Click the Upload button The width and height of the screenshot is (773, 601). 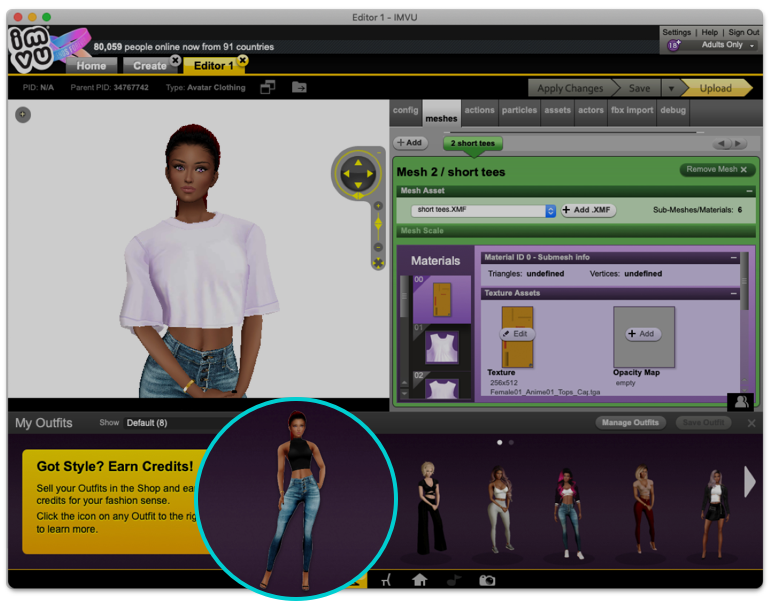pyautogui.click(x=715, y=89)
